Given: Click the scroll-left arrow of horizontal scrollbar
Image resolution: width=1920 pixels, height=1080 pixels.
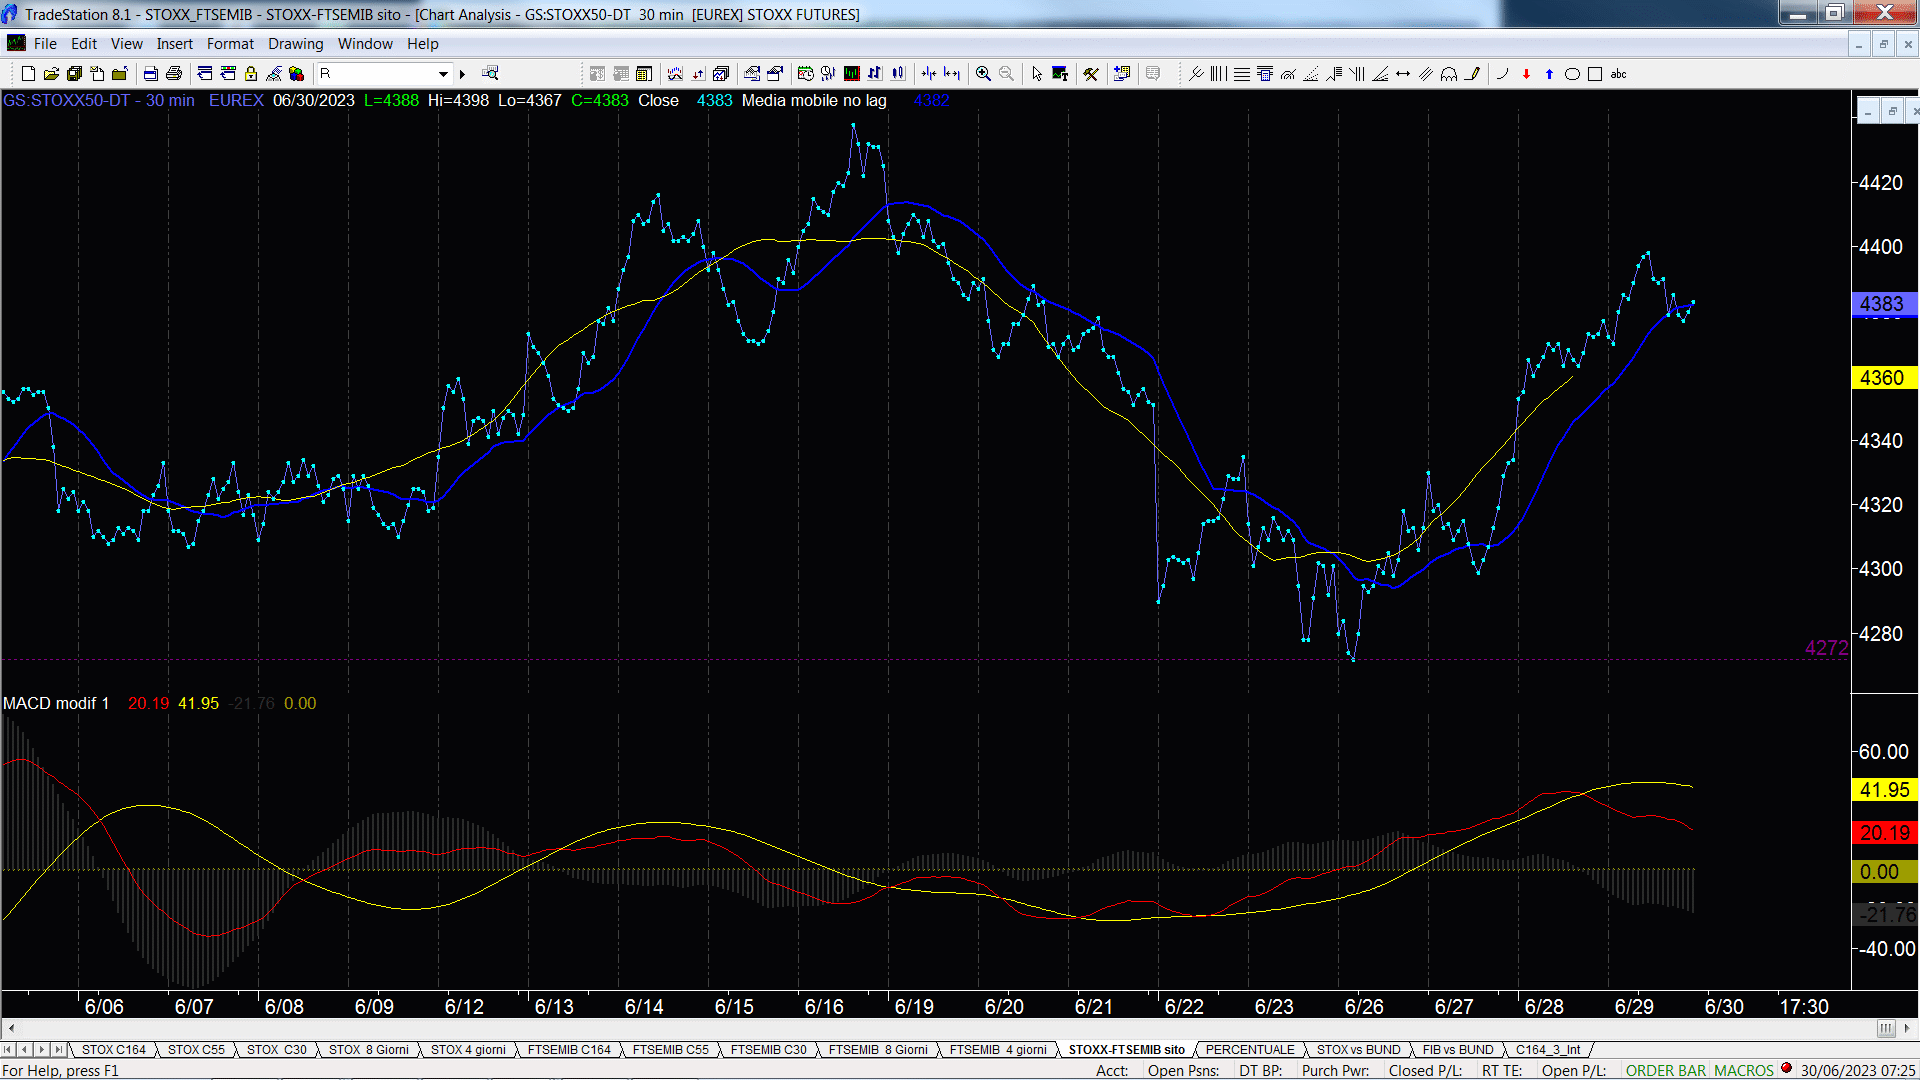Looking at the screenshot, I should click(11, 1028).
